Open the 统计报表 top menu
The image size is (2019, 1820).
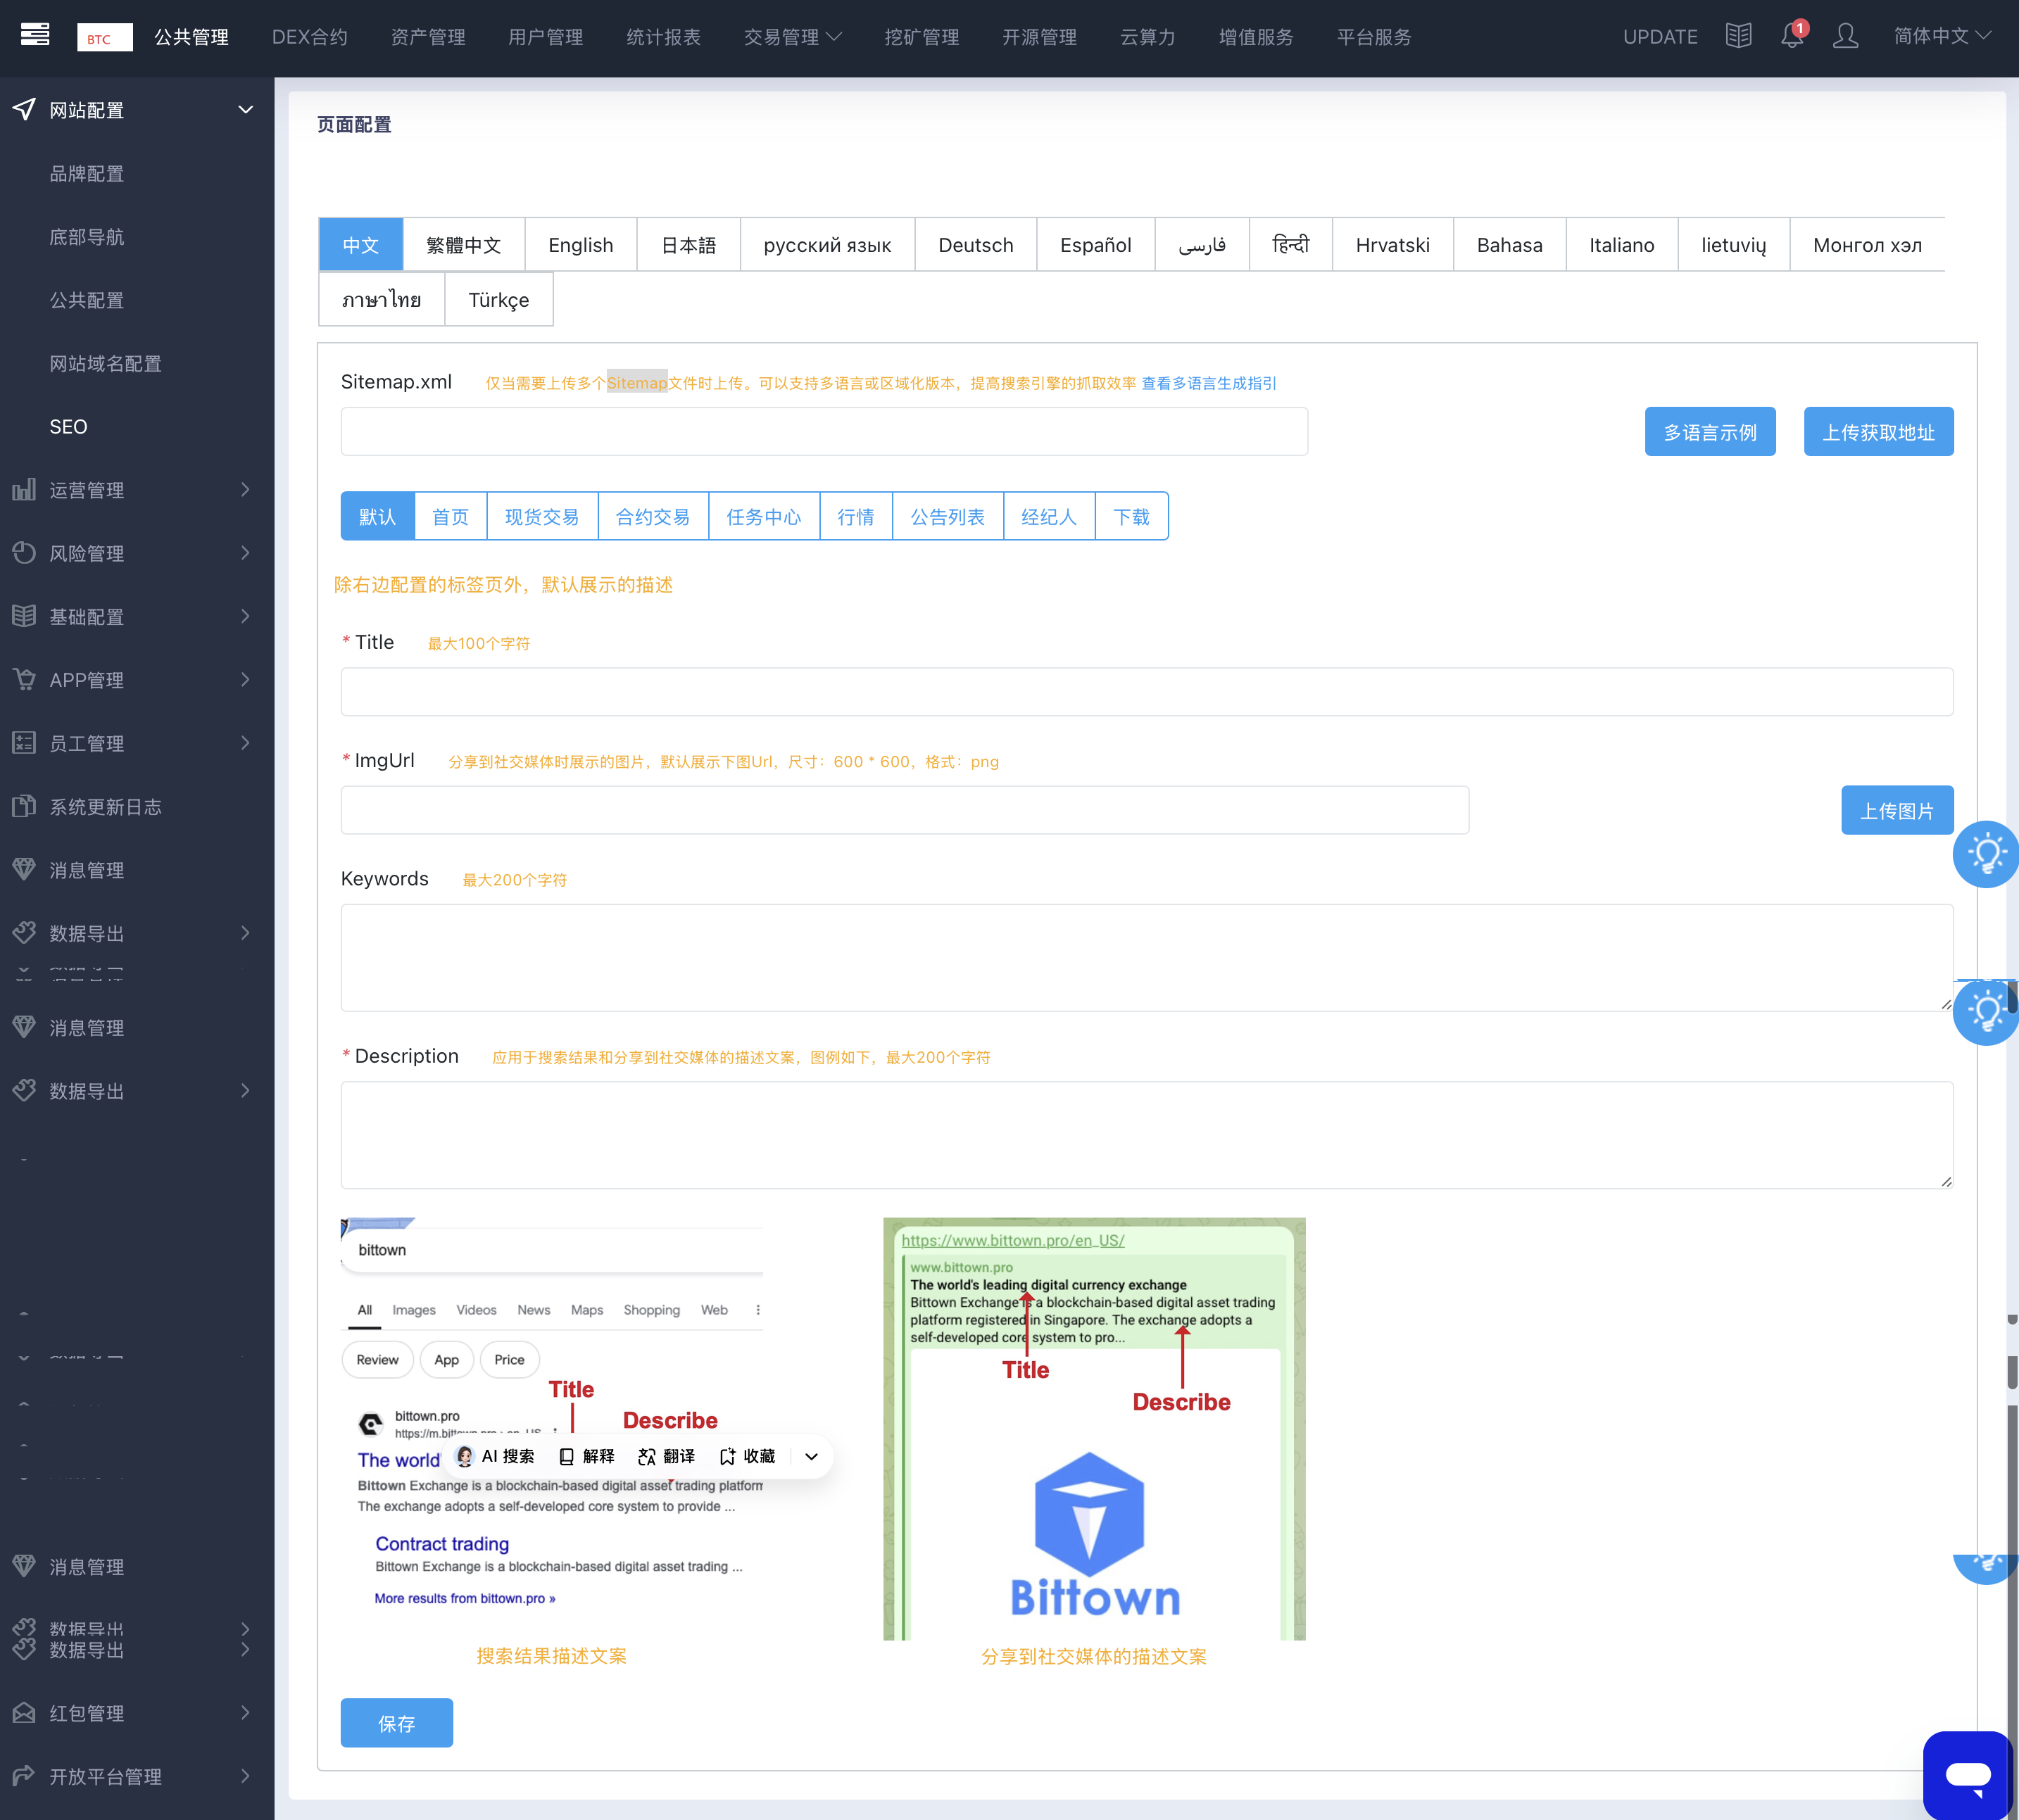click(664, 37)
